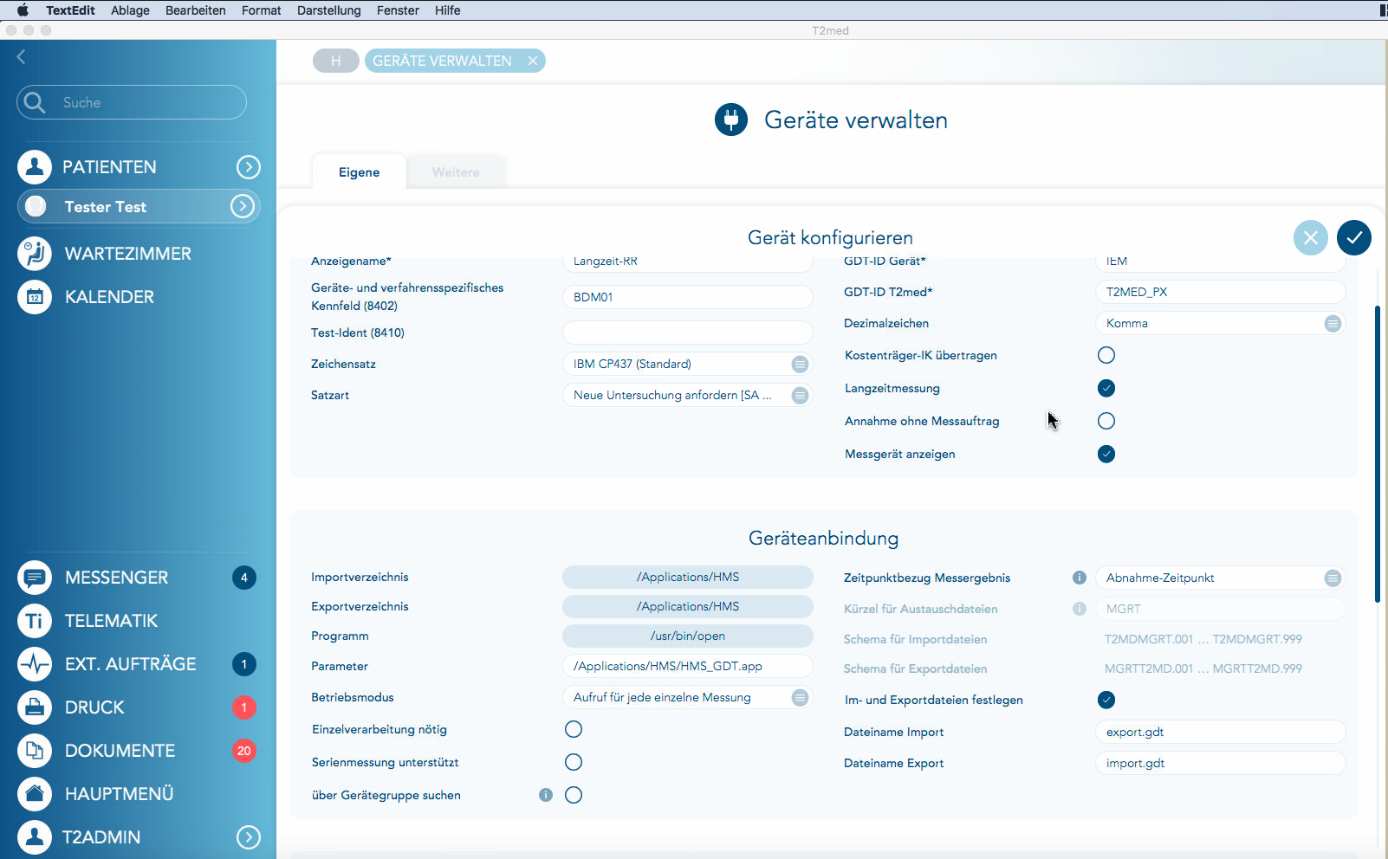Expand the T2ADMIN arrow
This screenshot has width=1388, height=859.
tap(248, 837)
